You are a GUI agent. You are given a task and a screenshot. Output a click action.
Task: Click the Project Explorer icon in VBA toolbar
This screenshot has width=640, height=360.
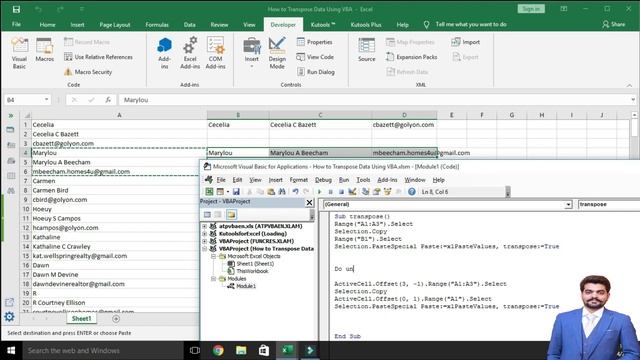point(365,191)
